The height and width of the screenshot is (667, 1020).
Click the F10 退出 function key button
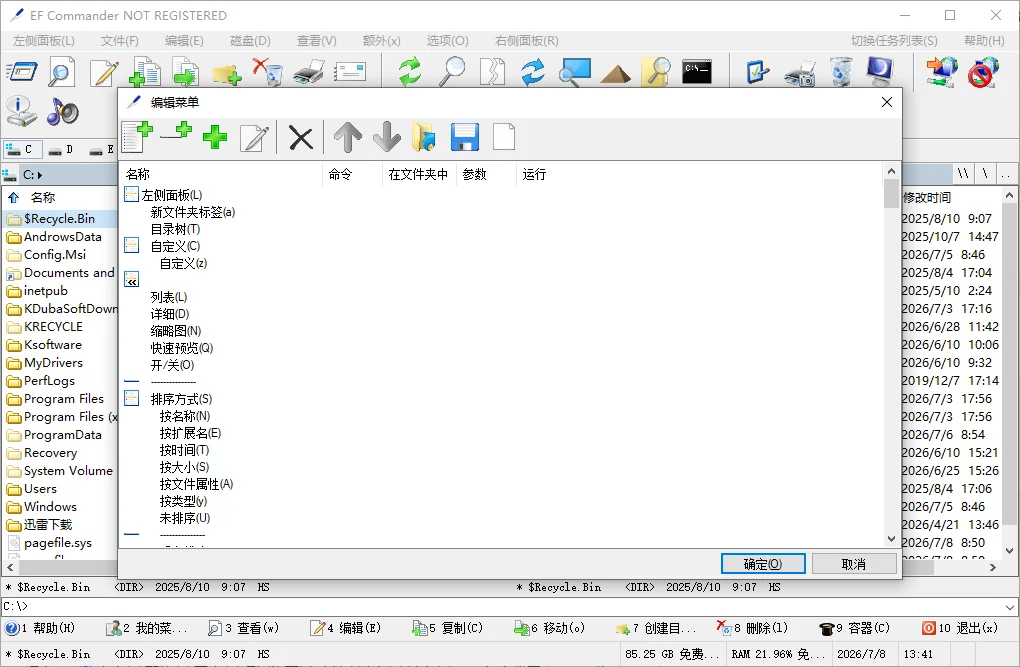pos(960,628)
